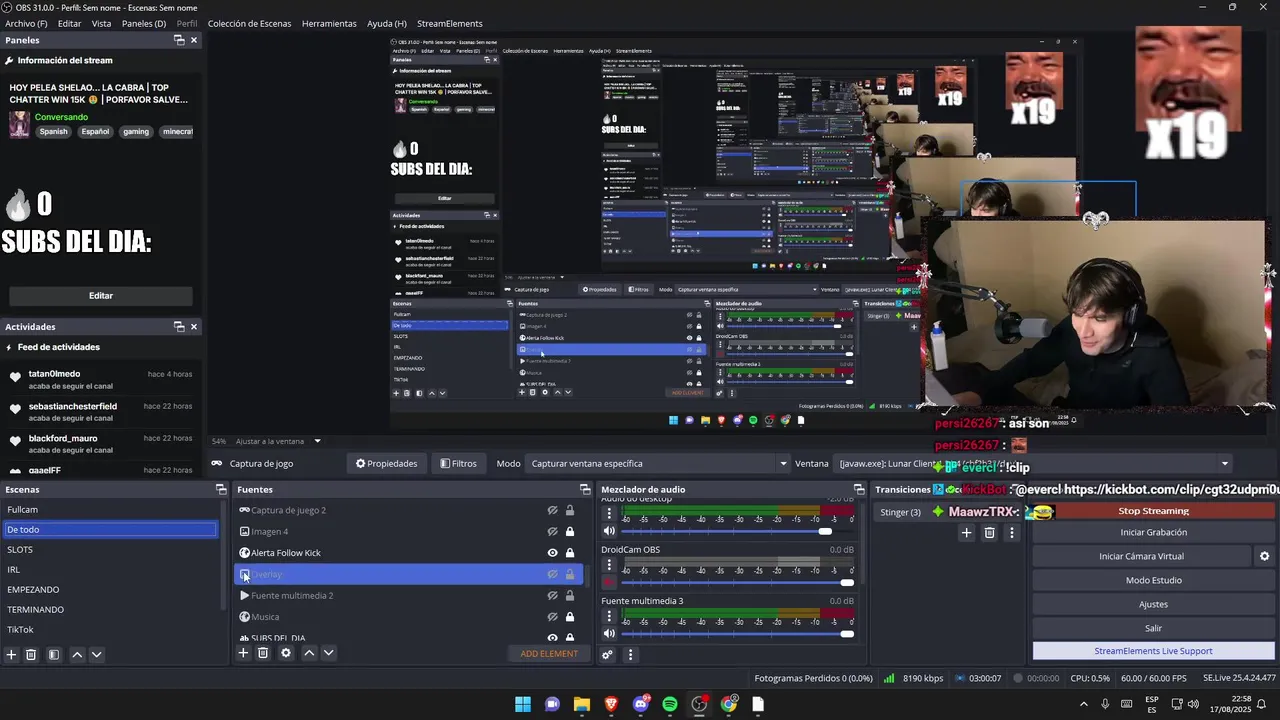Image resolution: width=1280 pixels, height=720 pixels.
Task: Open audio mixer menu dots in mixer toolbar
Action: 630,655
